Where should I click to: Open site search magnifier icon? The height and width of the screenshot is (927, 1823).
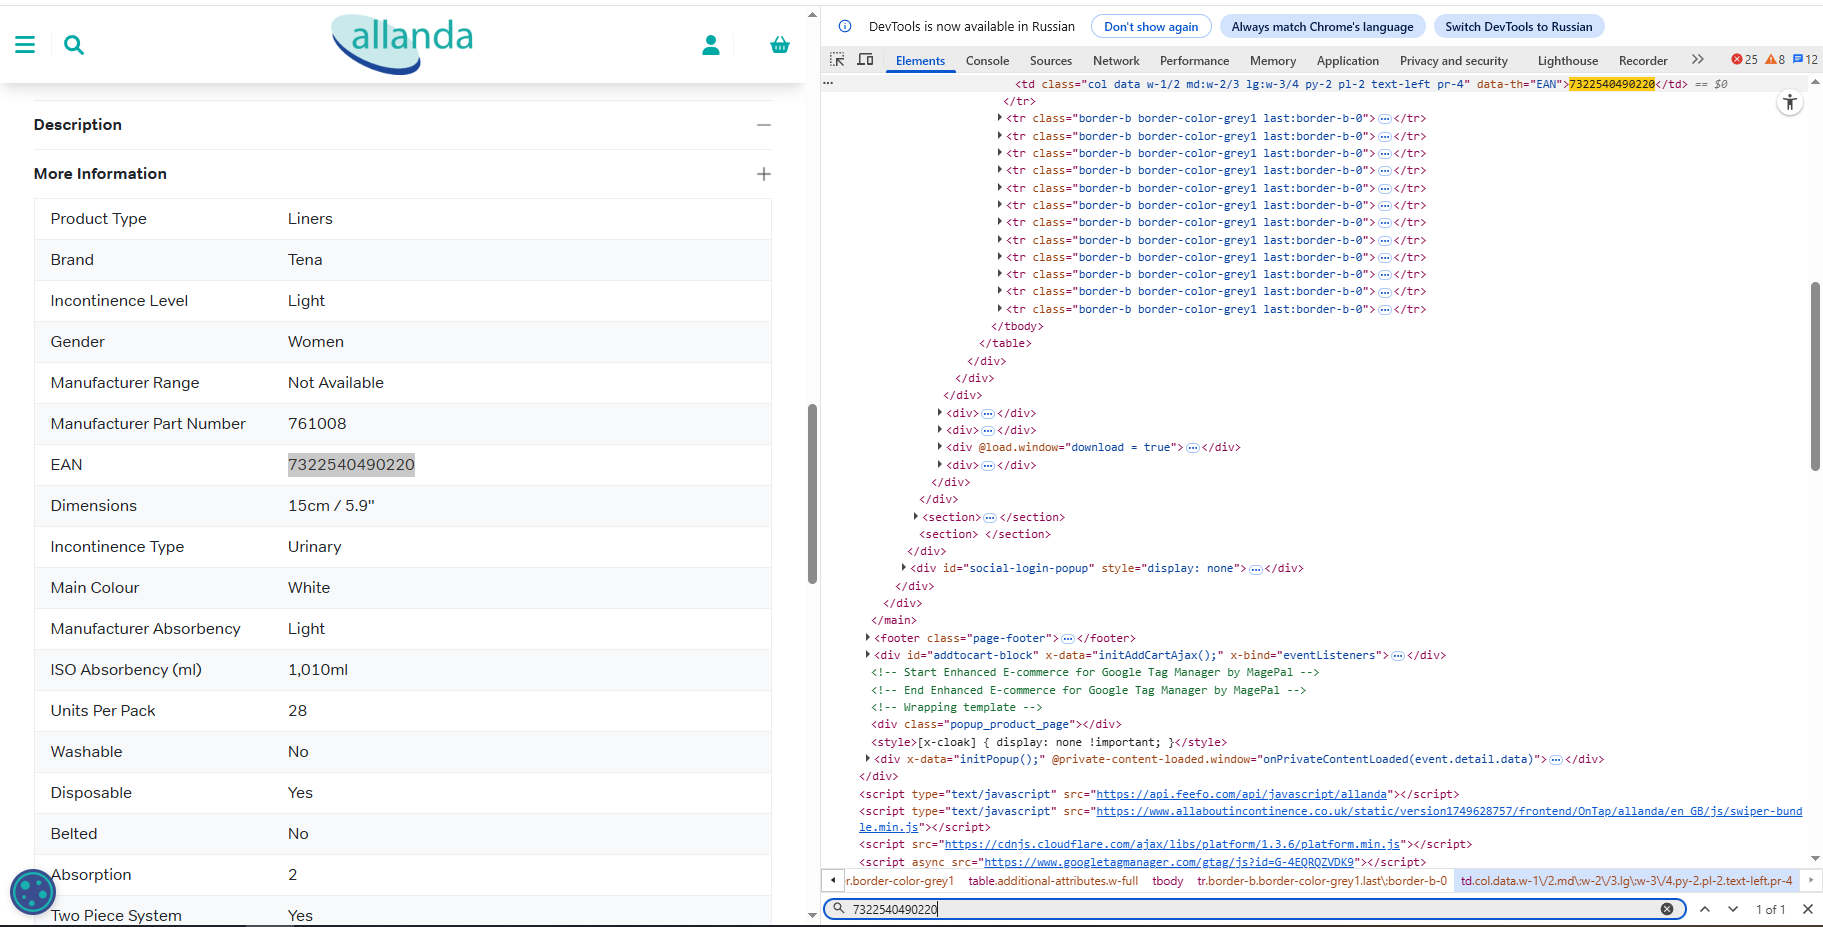(x=74, y=45)
